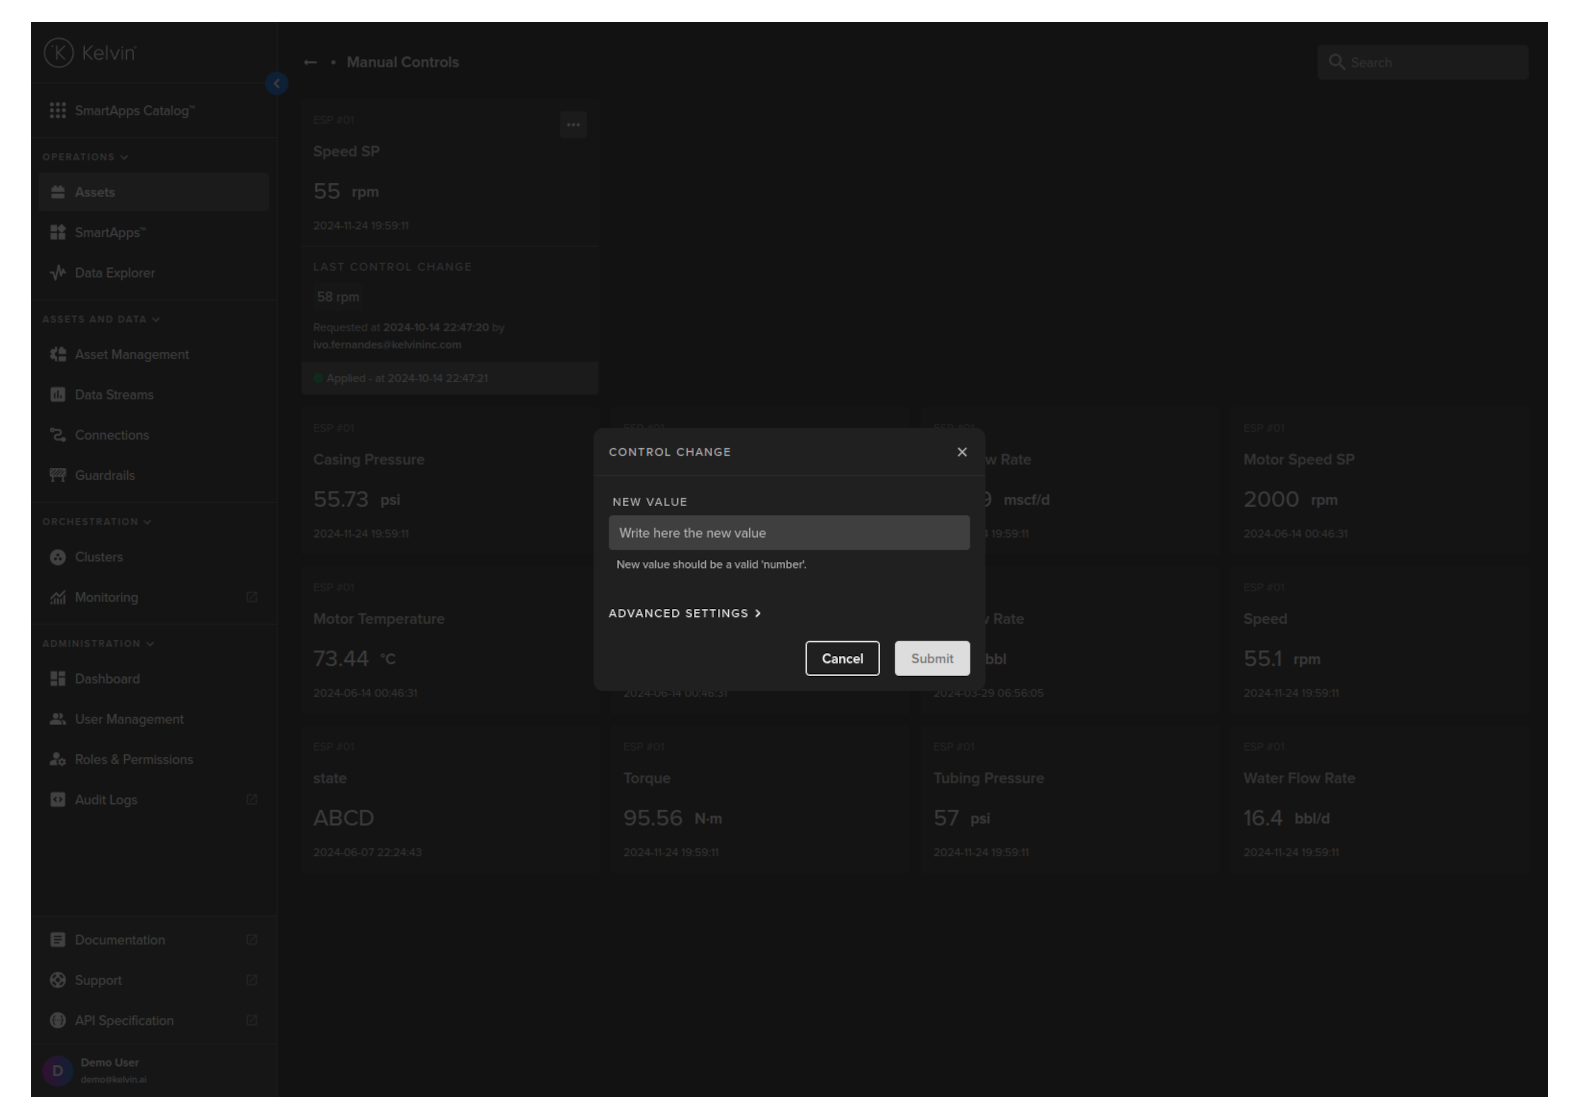Click the Data Explorer pulse icon
This screenshot has height=1120, width=1580.
pos(58,273)
